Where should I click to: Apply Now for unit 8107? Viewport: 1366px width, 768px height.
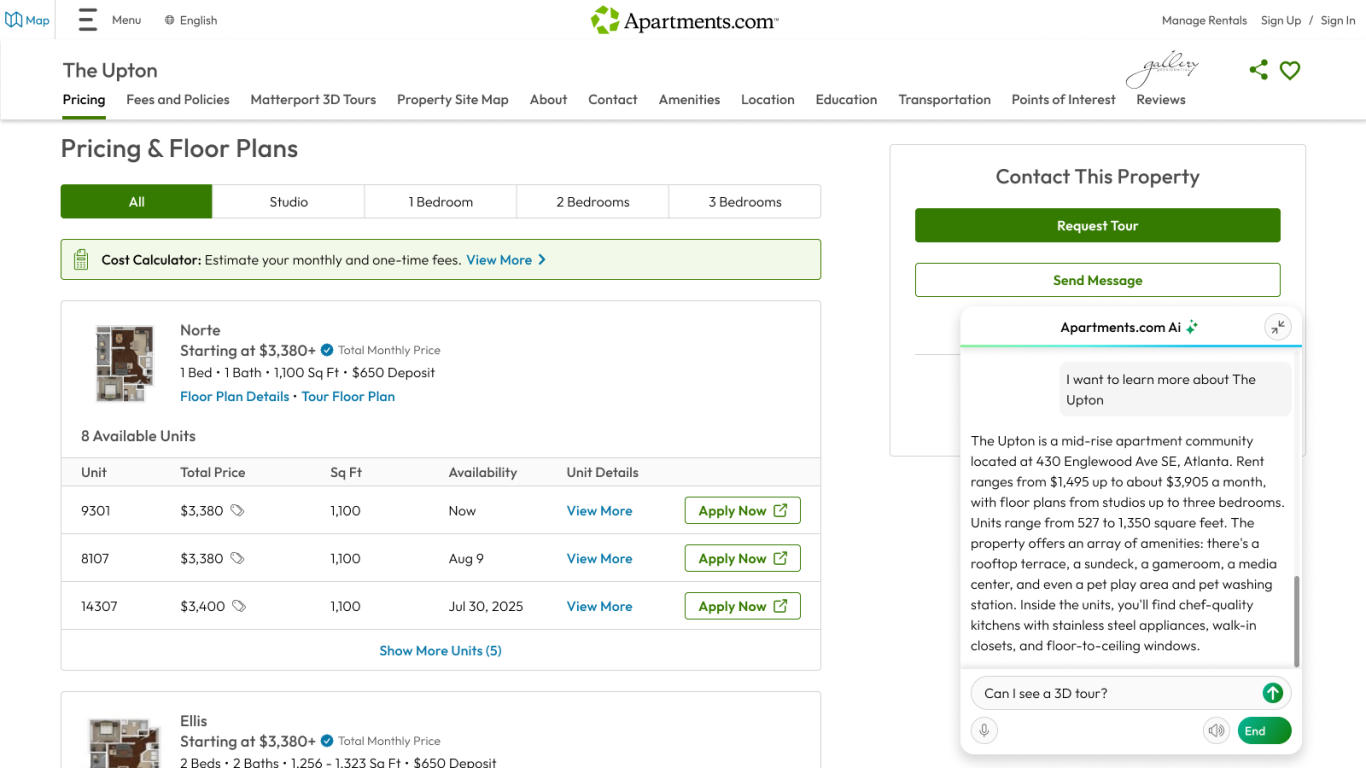[742, 558]
